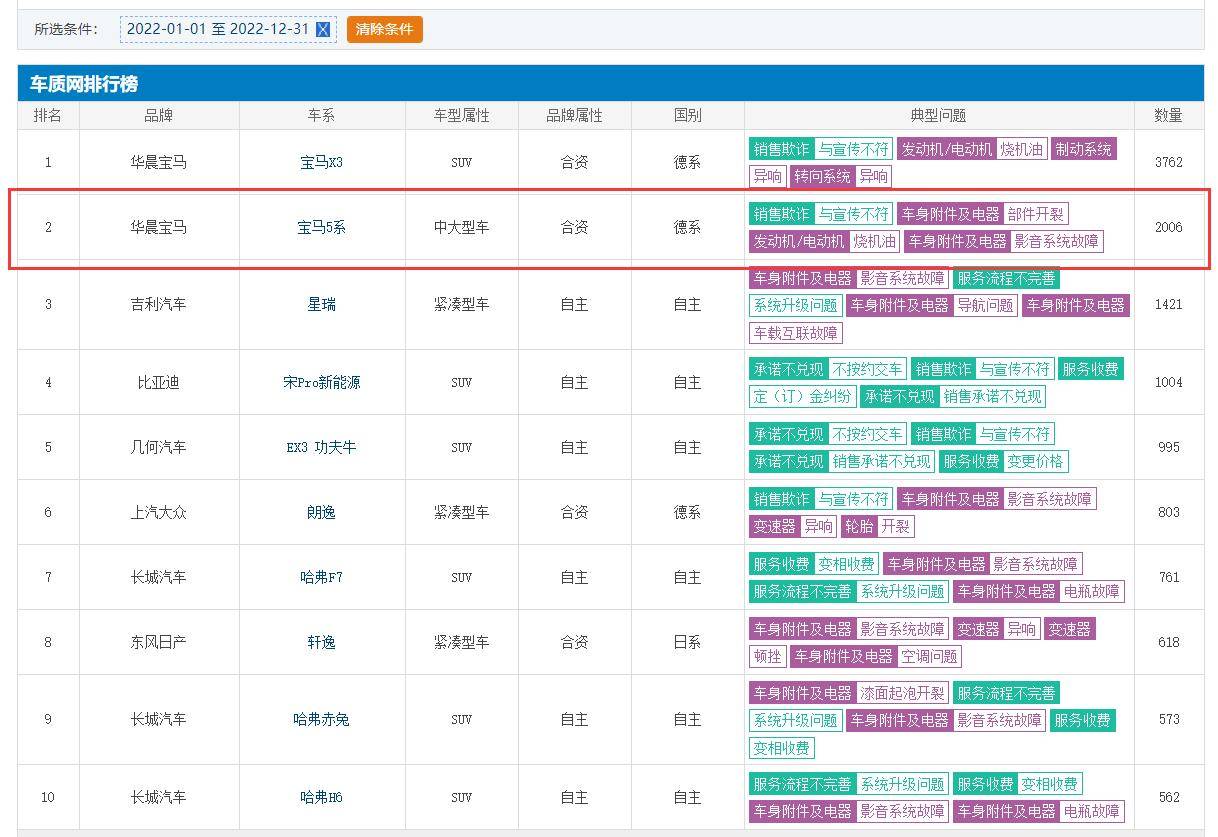1218x837 pixels.
Task: Select the 吉利汽车 brand cell
Action: click(159, 304)
